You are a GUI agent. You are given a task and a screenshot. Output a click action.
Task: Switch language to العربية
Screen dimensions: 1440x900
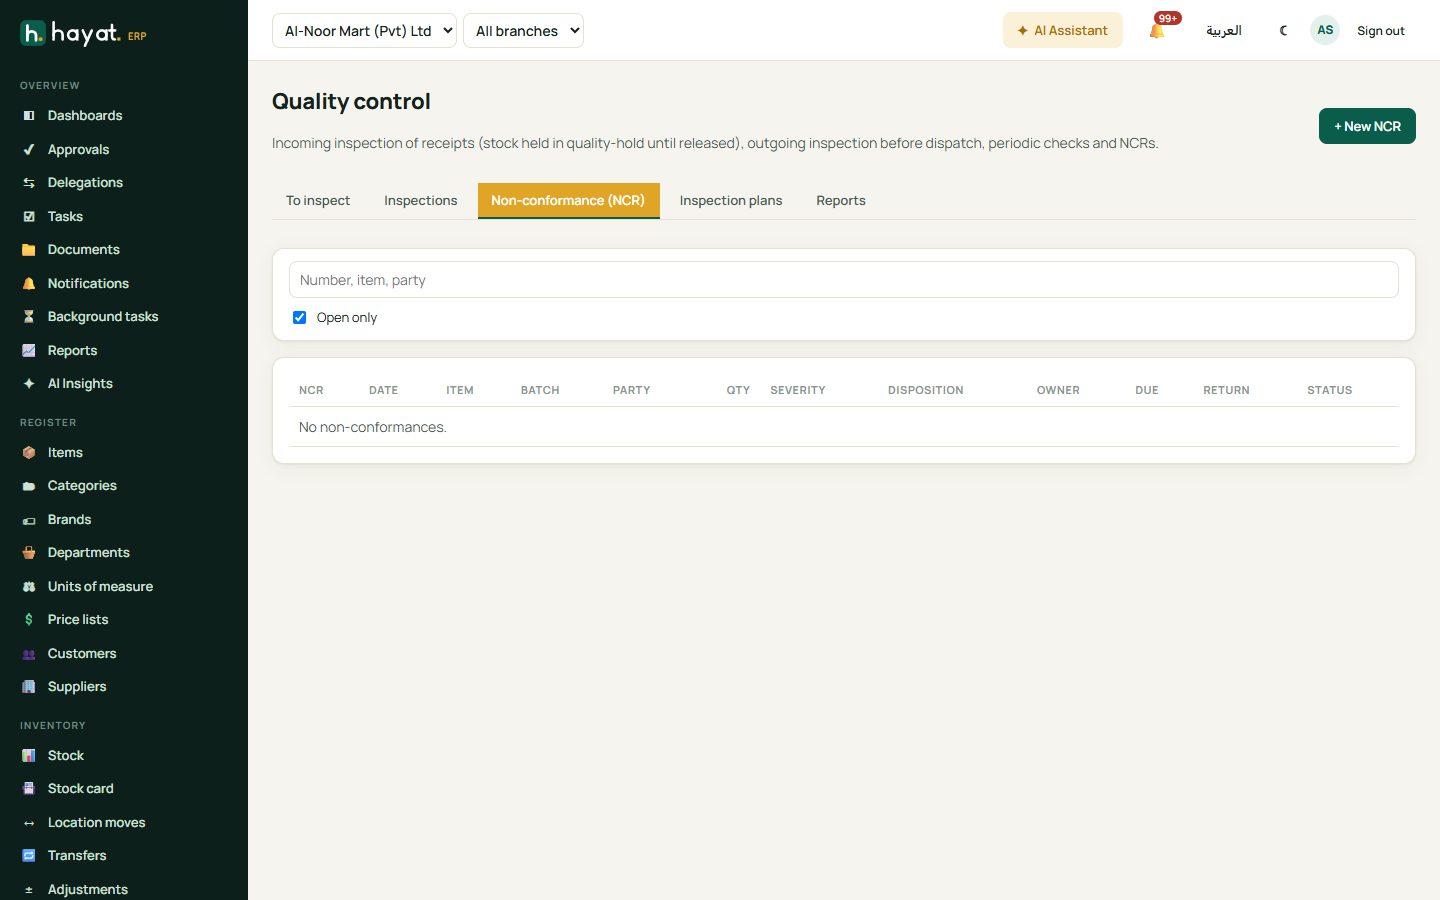[1223, 31]
